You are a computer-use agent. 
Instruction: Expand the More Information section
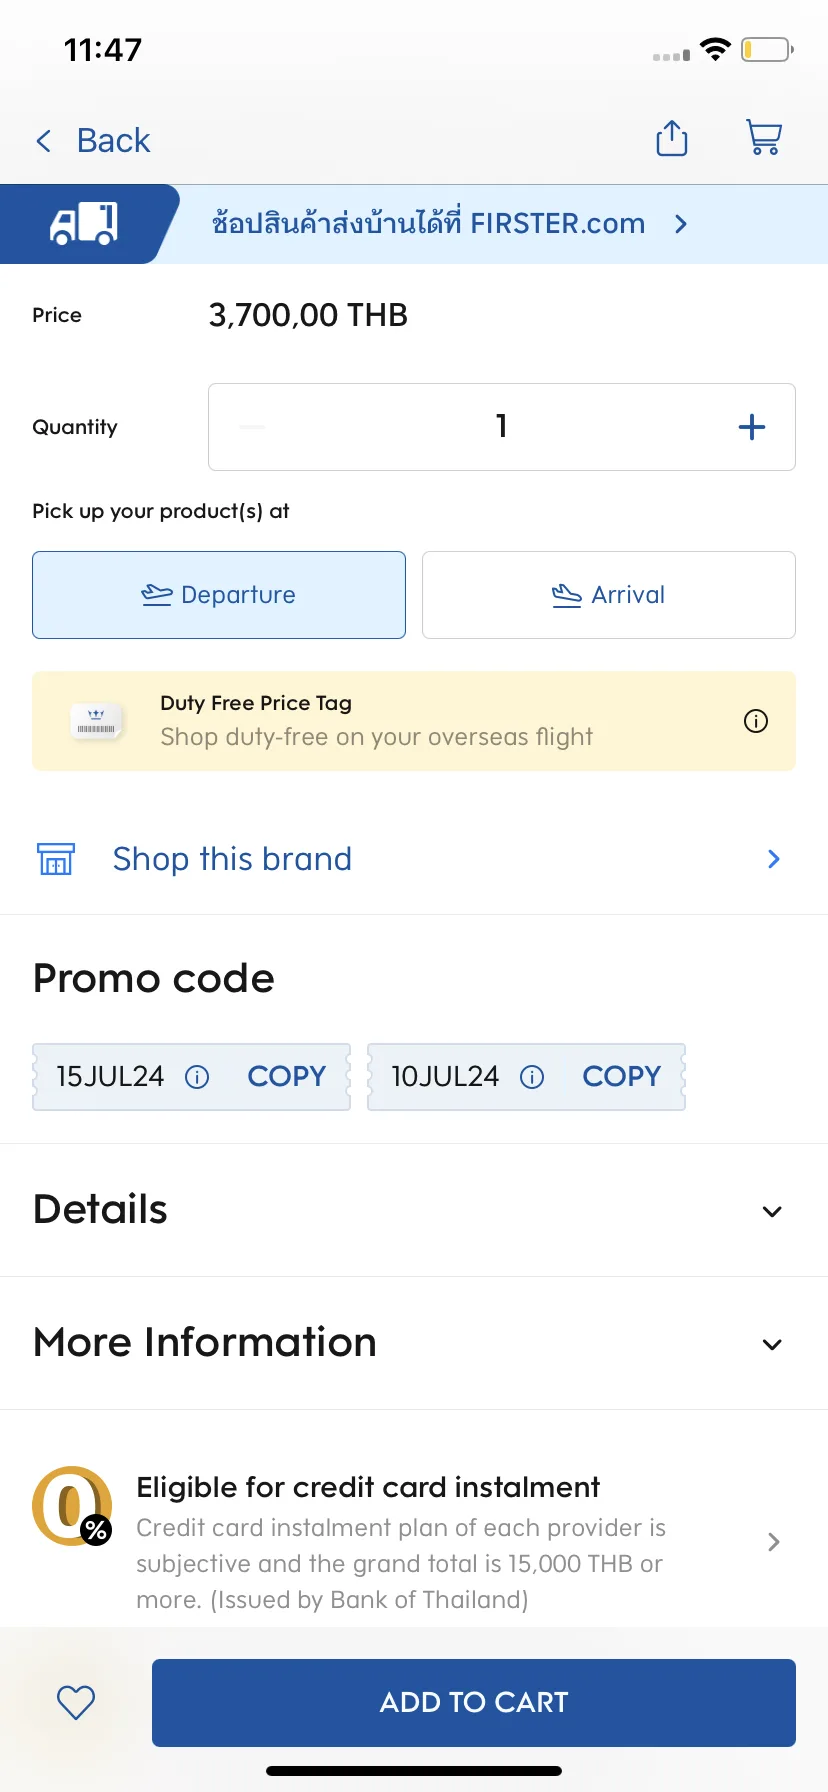[414, 1343]
